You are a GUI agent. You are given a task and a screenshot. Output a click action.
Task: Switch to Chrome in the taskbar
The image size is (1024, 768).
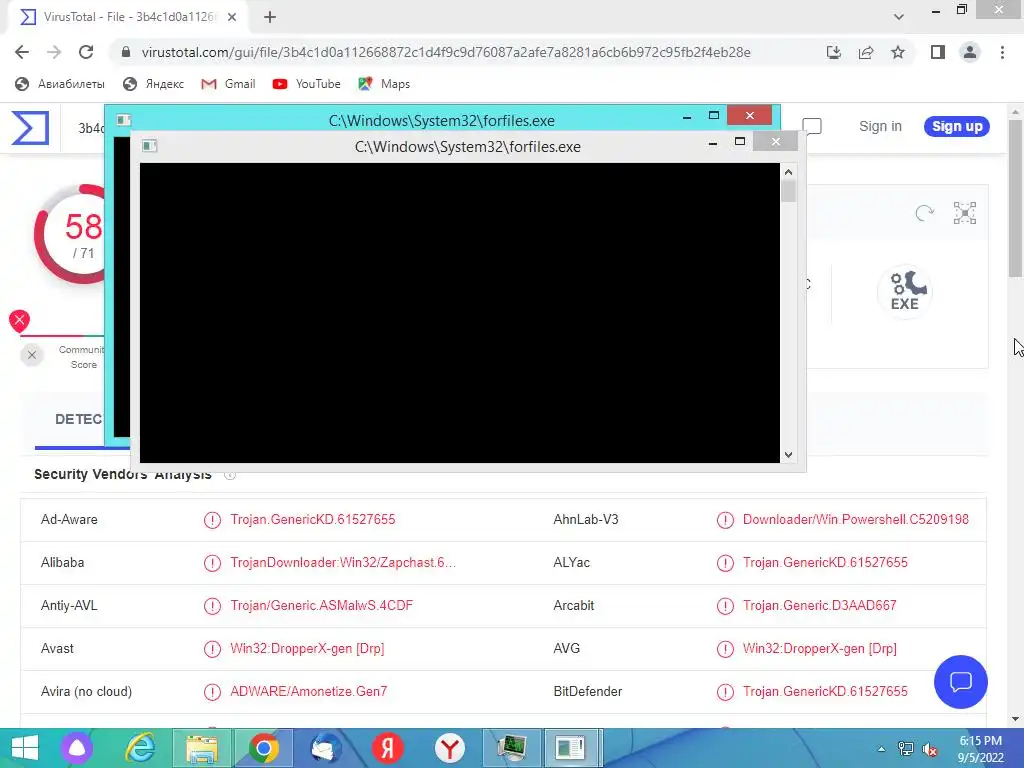click(264, 748)
